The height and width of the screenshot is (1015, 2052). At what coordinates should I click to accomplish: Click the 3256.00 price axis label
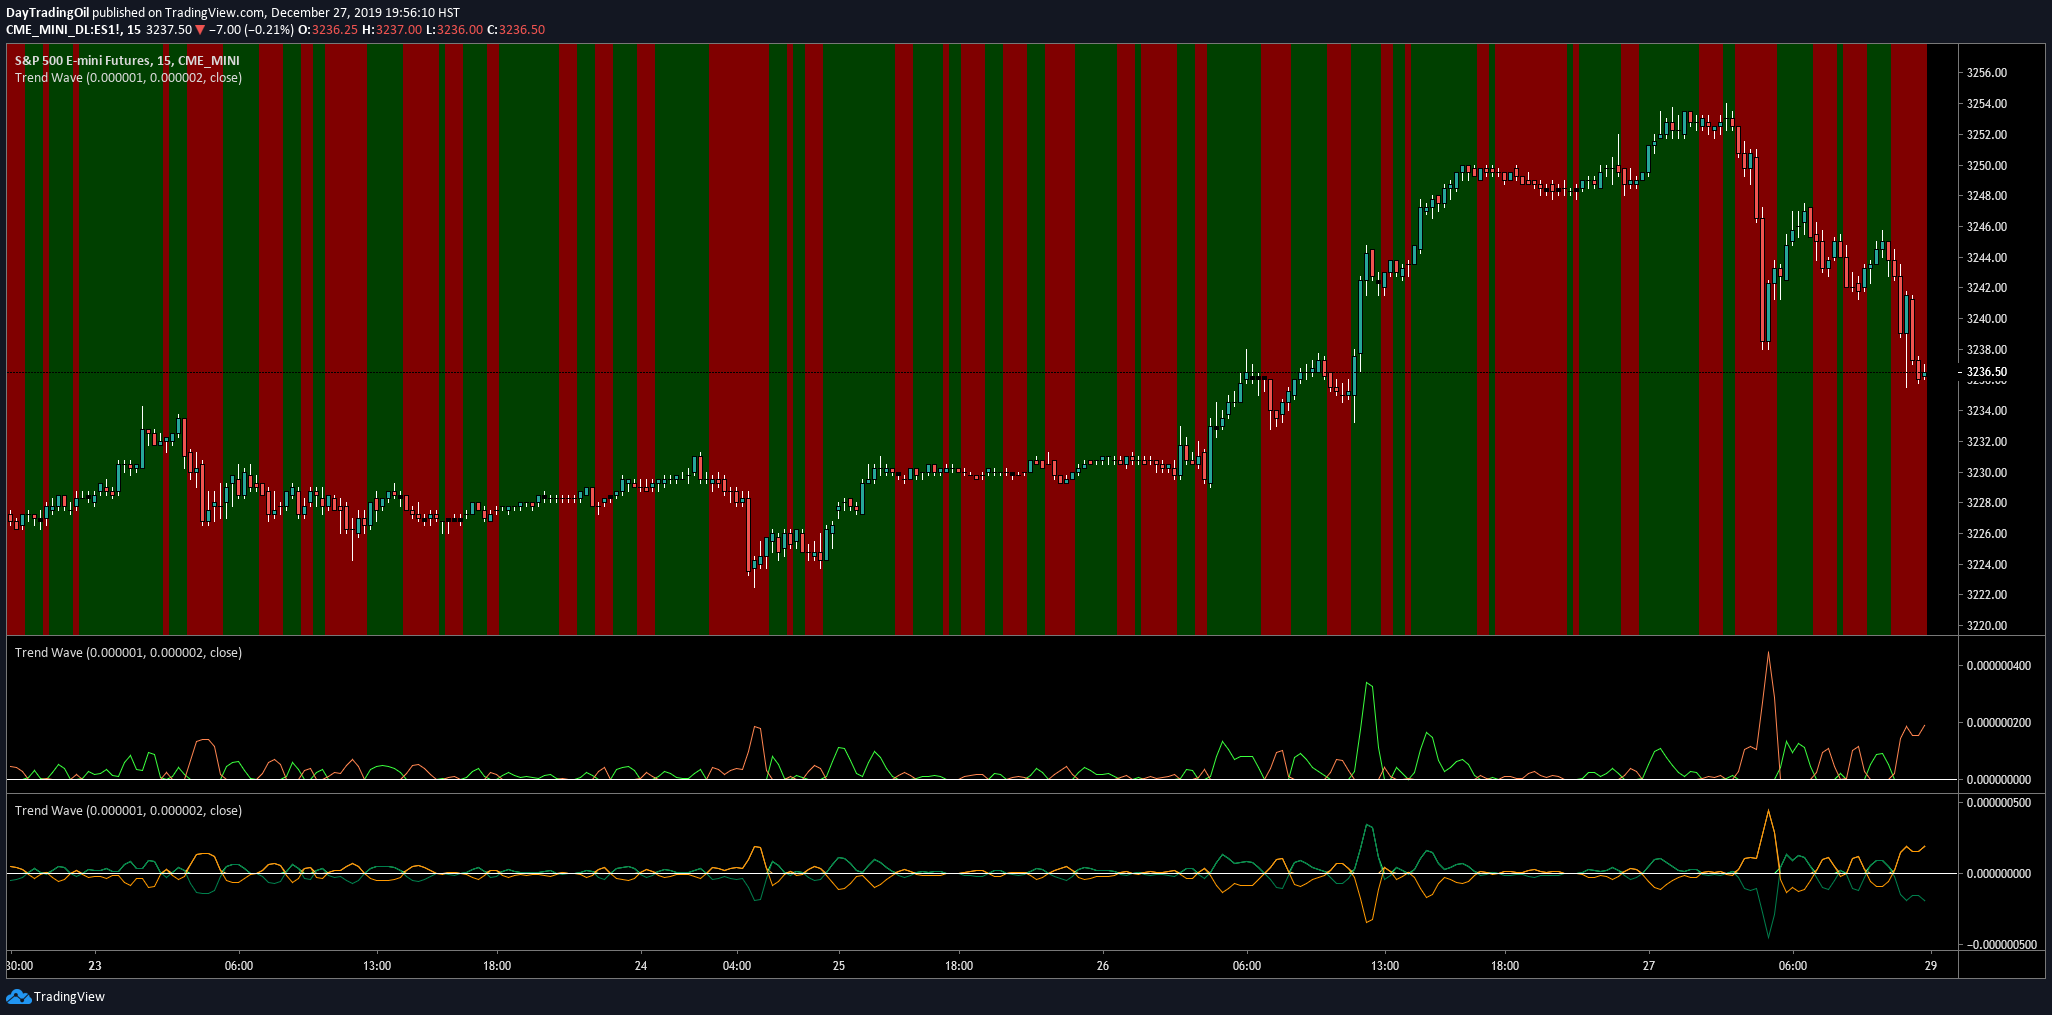1986,73
